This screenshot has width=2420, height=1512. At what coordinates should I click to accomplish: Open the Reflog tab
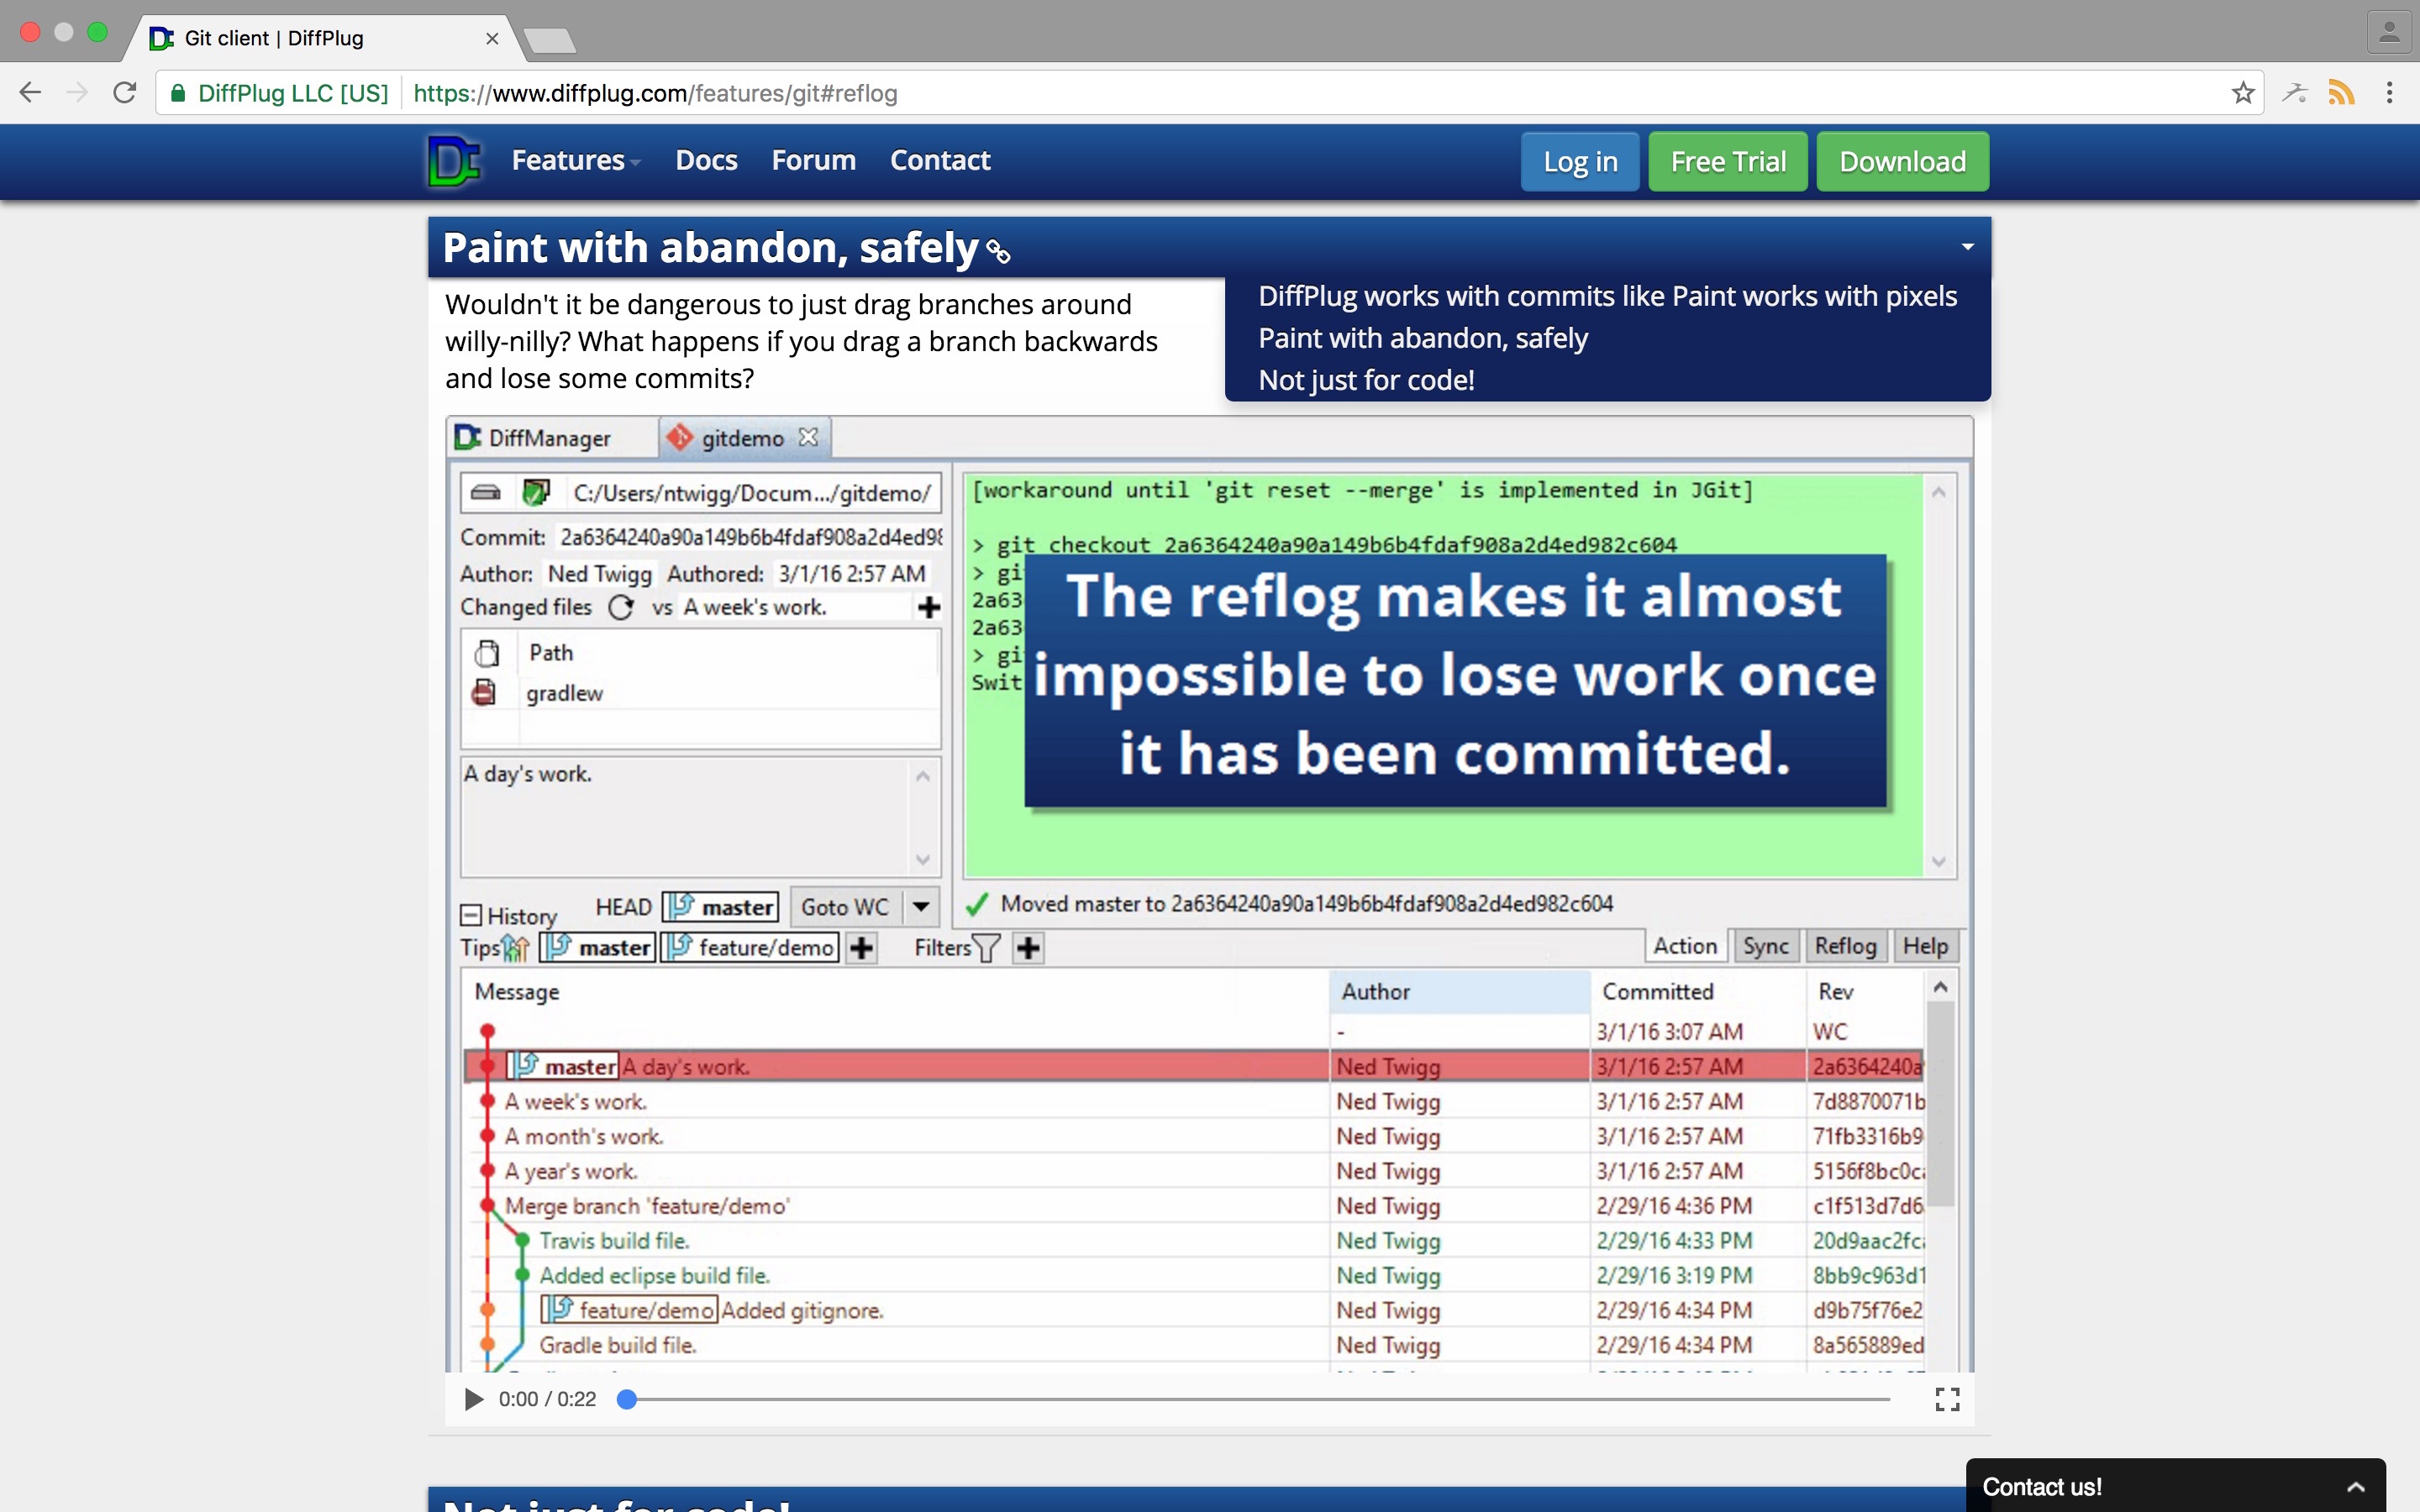point(1846,946)
